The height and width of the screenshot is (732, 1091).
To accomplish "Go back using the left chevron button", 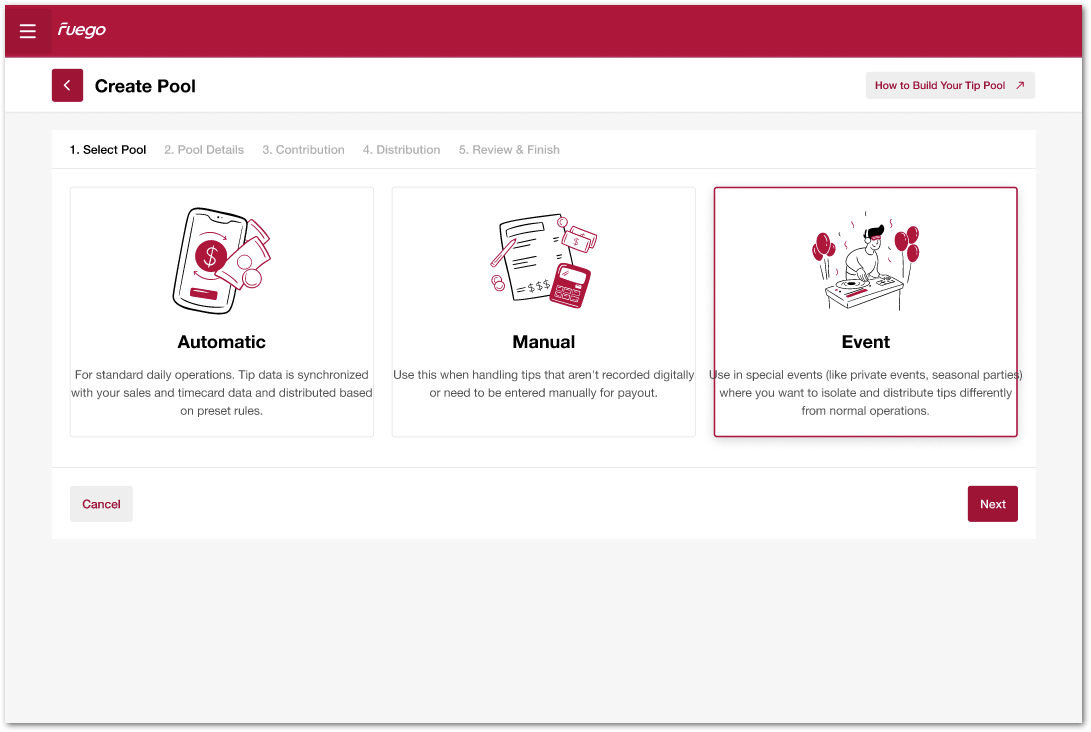I will 67,86.
